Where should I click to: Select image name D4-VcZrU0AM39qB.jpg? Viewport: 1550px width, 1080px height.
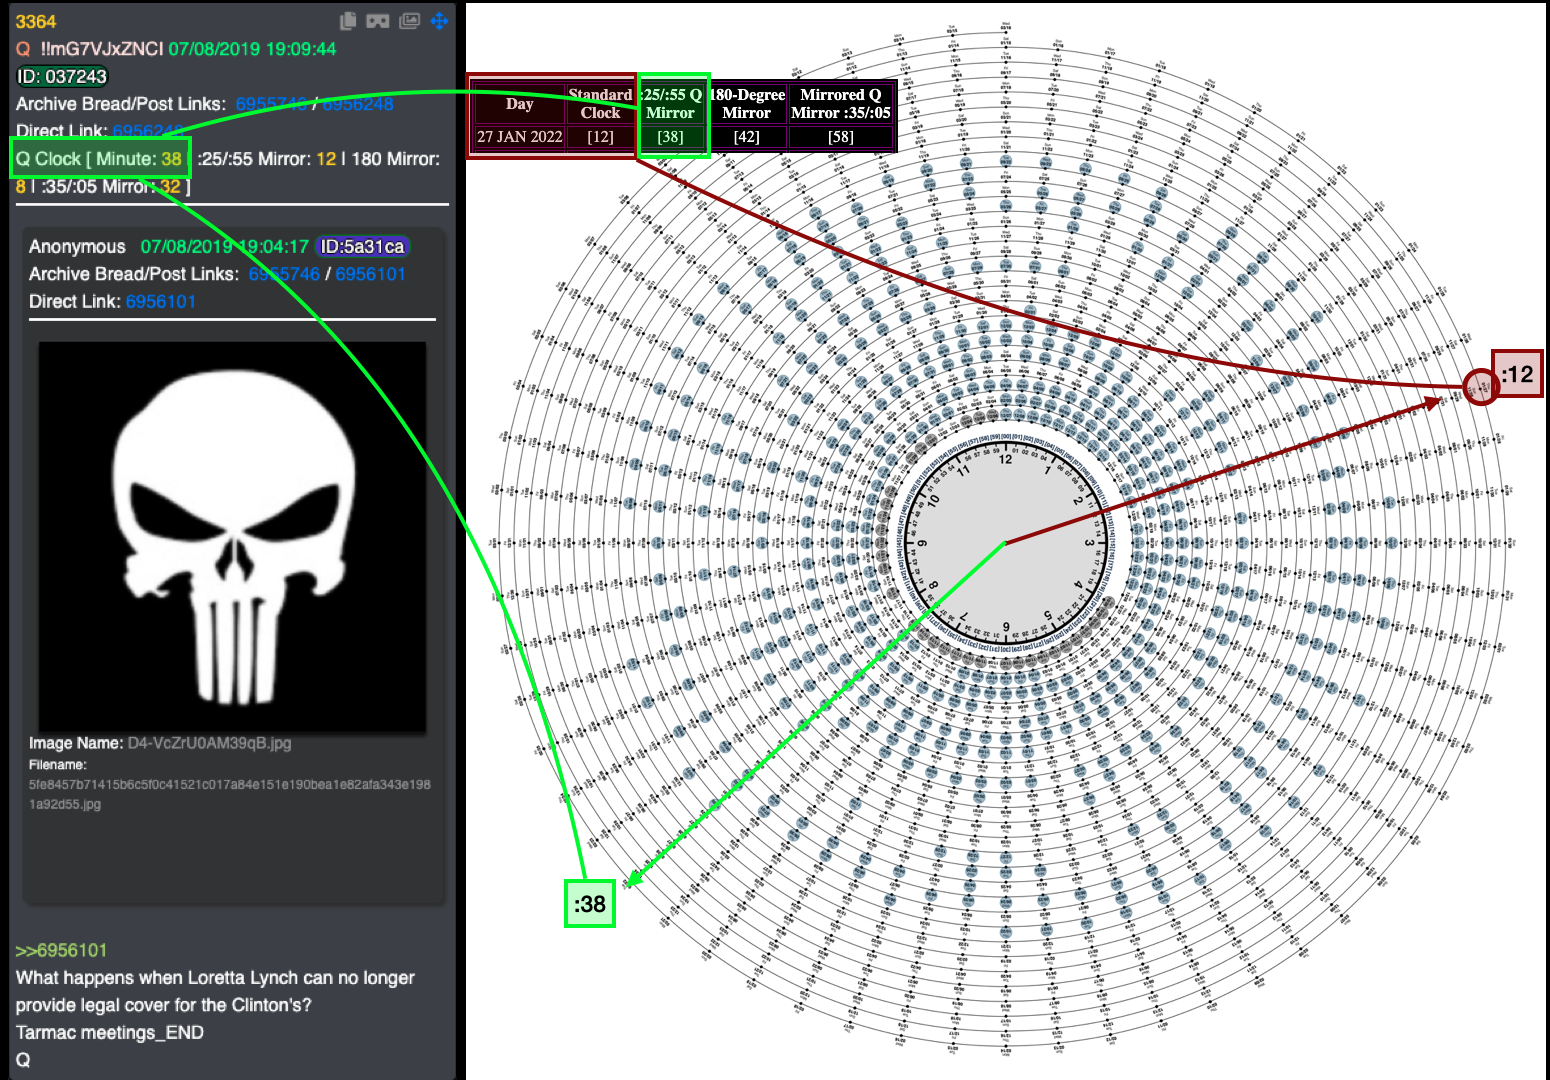coord(210,743)
